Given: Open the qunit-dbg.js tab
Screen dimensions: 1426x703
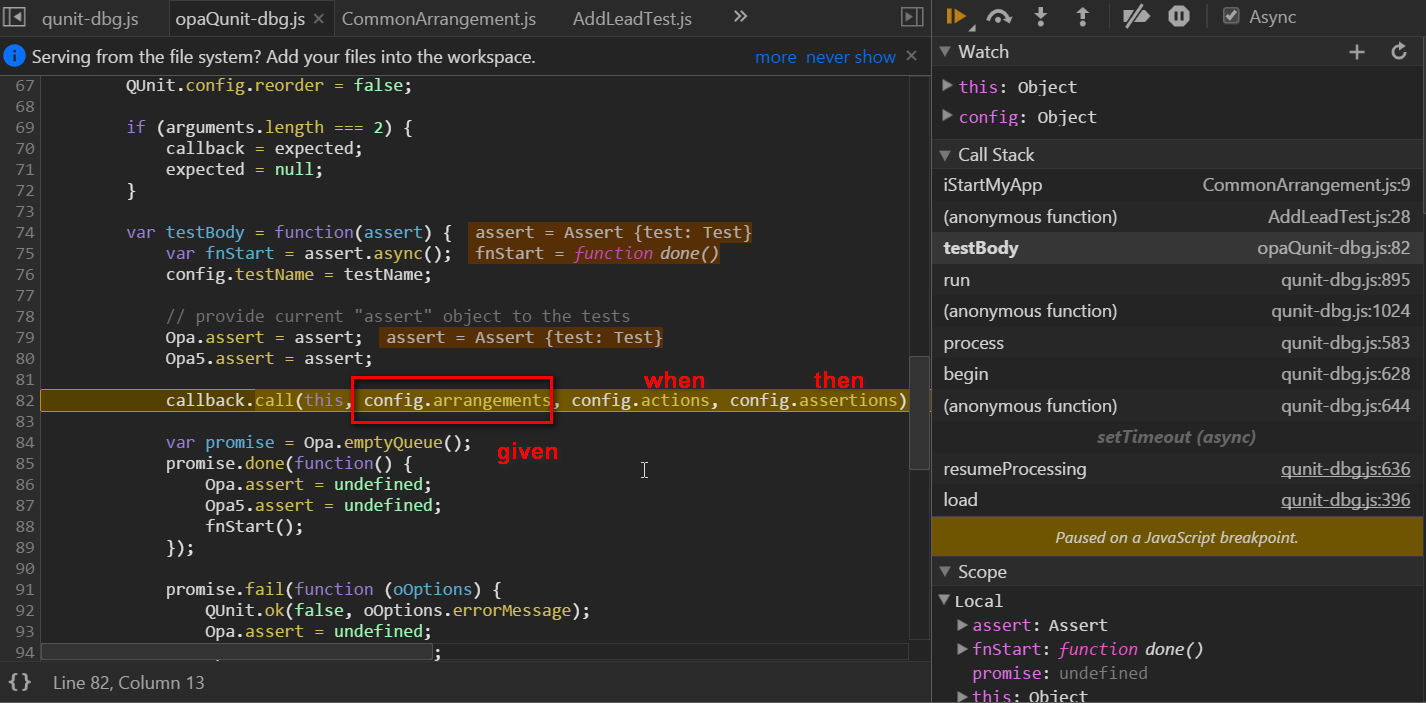Looking at the screenshot, I should click(90, 19).
